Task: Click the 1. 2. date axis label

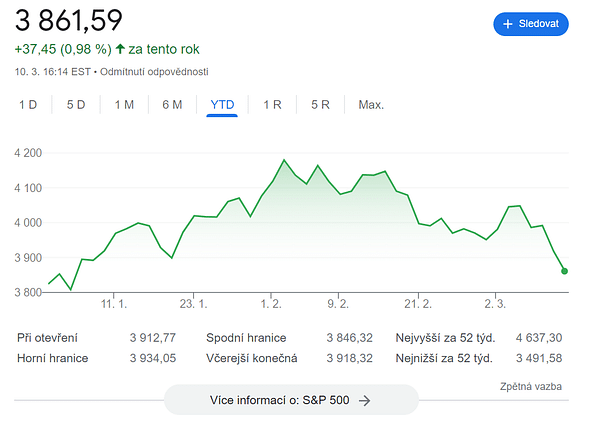Action: click(x=271, y=304)
